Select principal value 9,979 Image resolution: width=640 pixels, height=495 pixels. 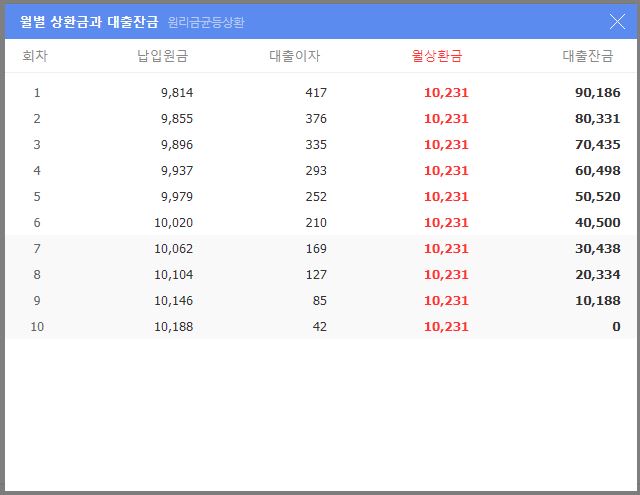[x=177, y=197]
